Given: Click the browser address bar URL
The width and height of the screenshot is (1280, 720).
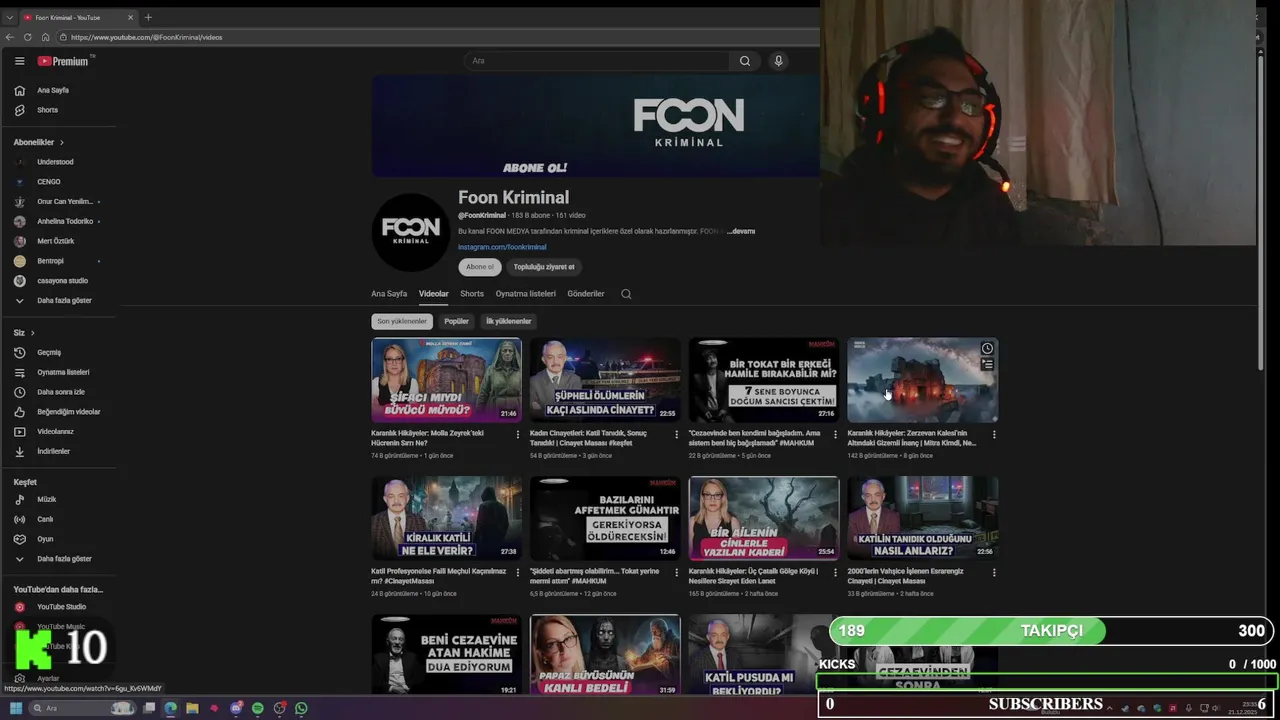Looking at the screenshot, I should click(147, 37).
